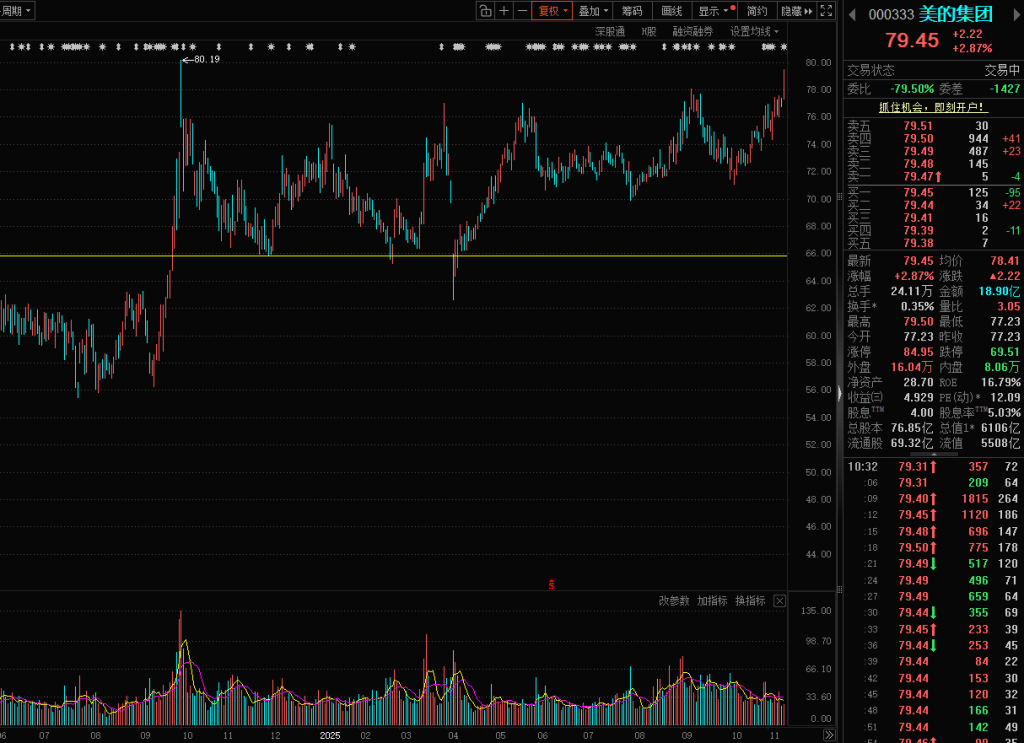The width and height of the screenshot is (1024, 743).
Task: Enter fullscreen chart mode via the expand icon
Action: [826, 11]
